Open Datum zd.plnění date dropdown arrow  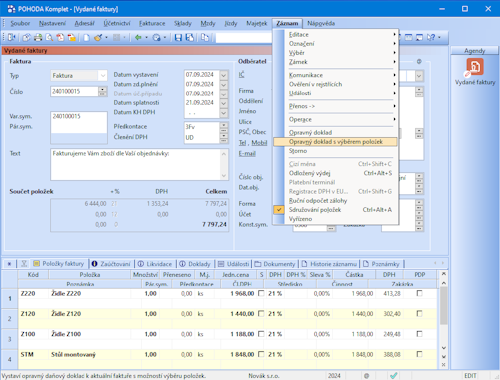tap(224, 85)
